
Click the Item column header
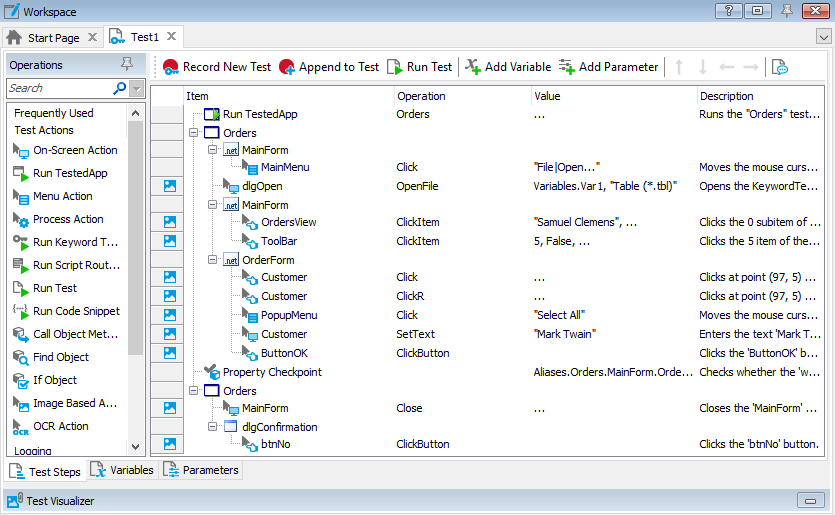coord(288,96)
